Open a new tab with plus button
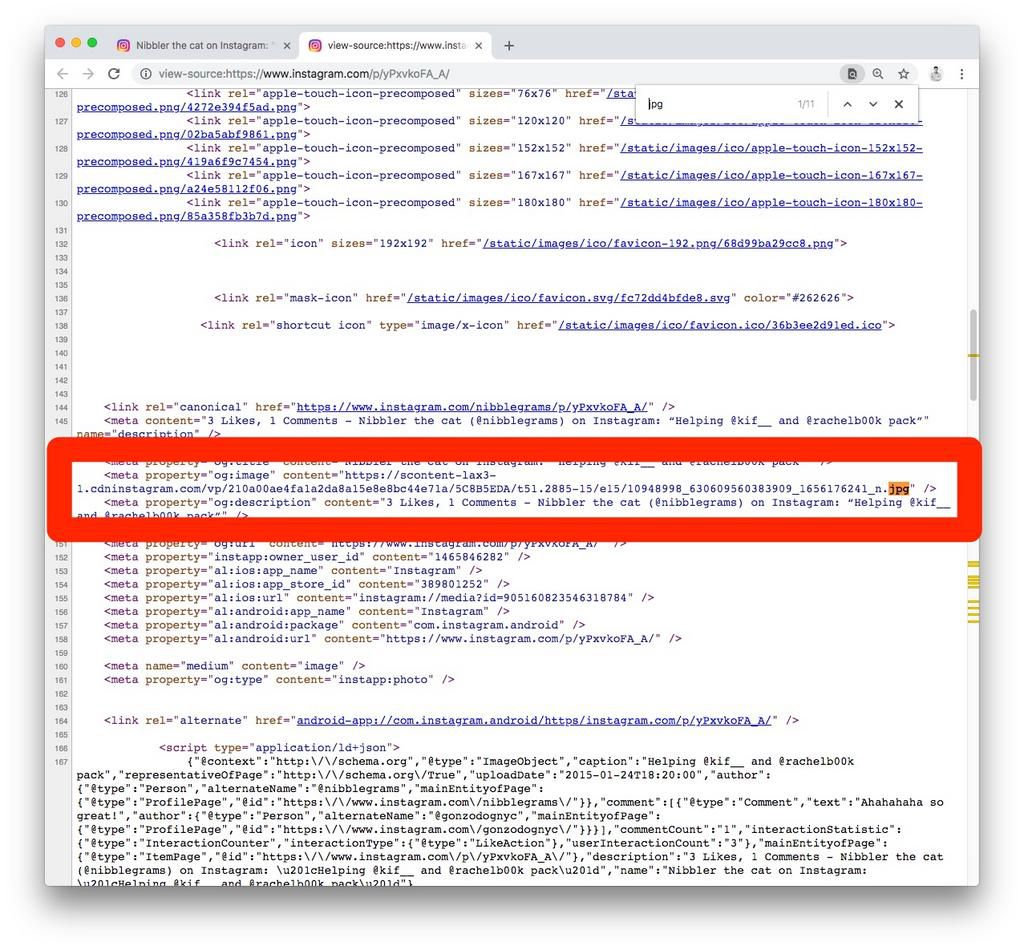 (509, 45)
